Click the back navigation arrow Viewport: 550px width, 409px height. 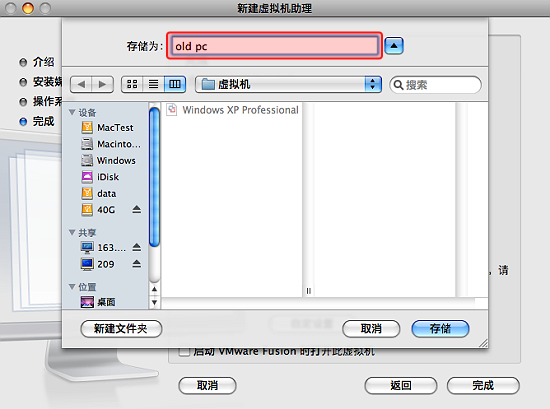[x=81, y=85]
